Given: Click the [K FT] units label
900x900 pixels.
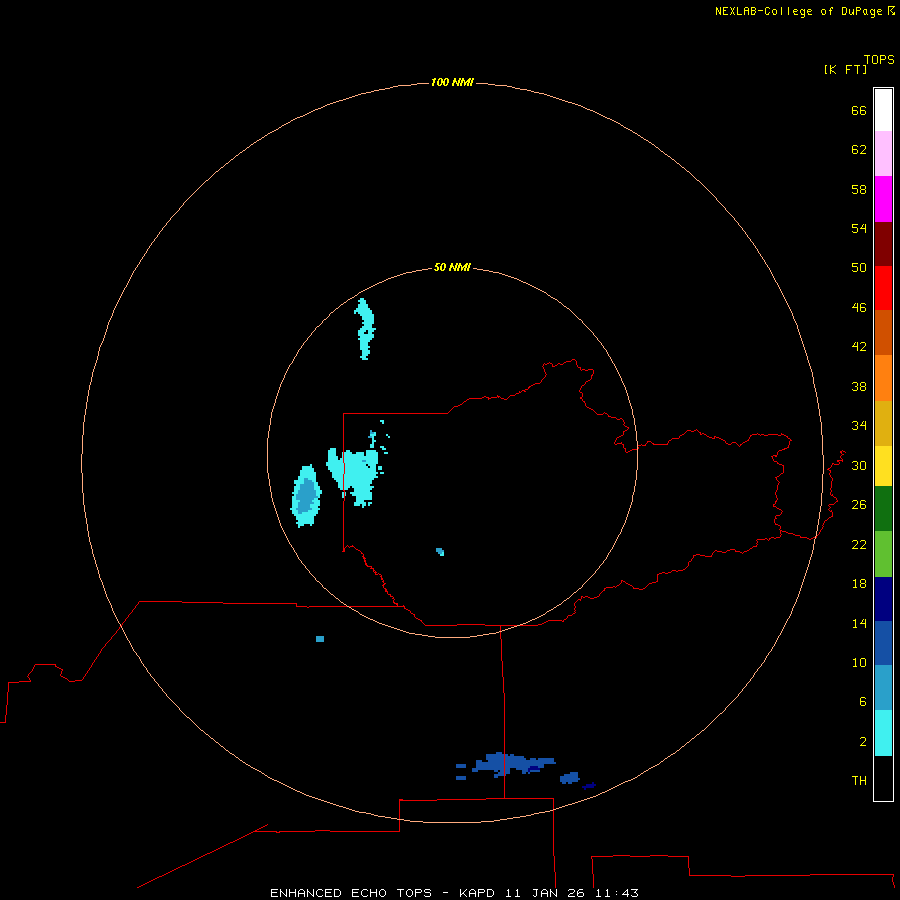Looking at the screenshot, I should [845, 69].
